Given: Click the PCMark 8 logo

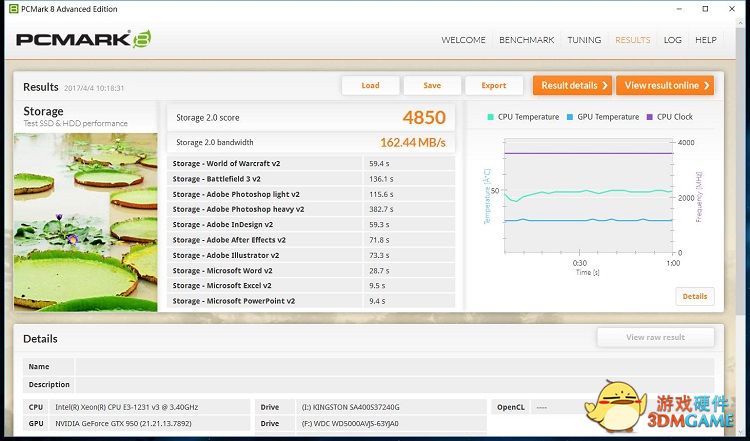Looking at the screenshot, I should pyautogui.click(x=84, y=39).
